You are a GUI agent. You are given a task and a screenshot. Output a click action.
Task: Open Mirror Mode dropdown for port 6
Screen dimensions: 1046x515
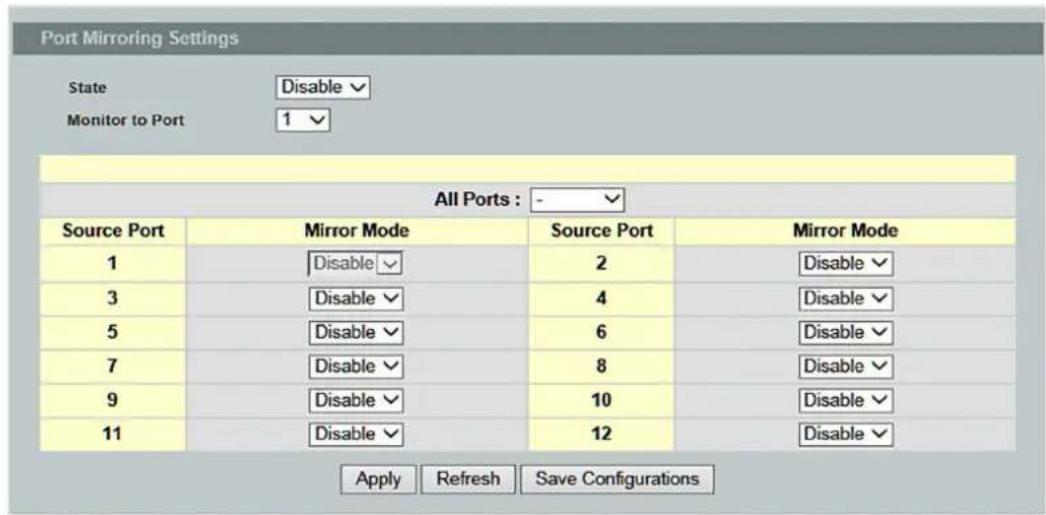coord(845,332)
